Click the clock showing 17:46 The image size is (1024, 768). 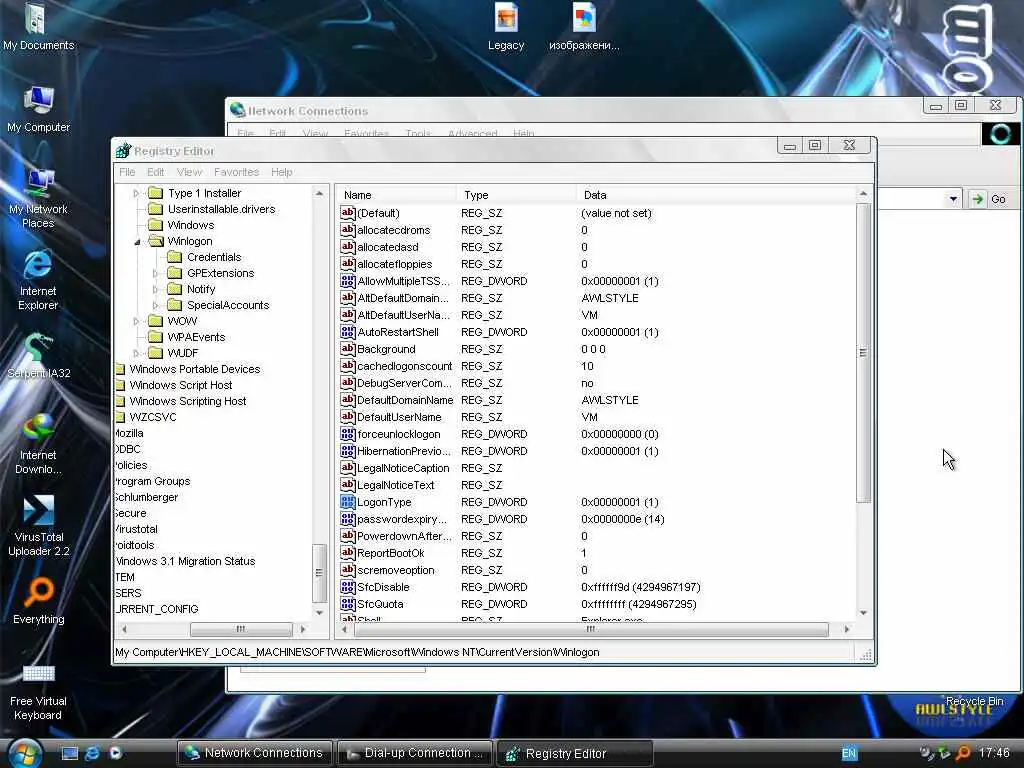[994, 753]
